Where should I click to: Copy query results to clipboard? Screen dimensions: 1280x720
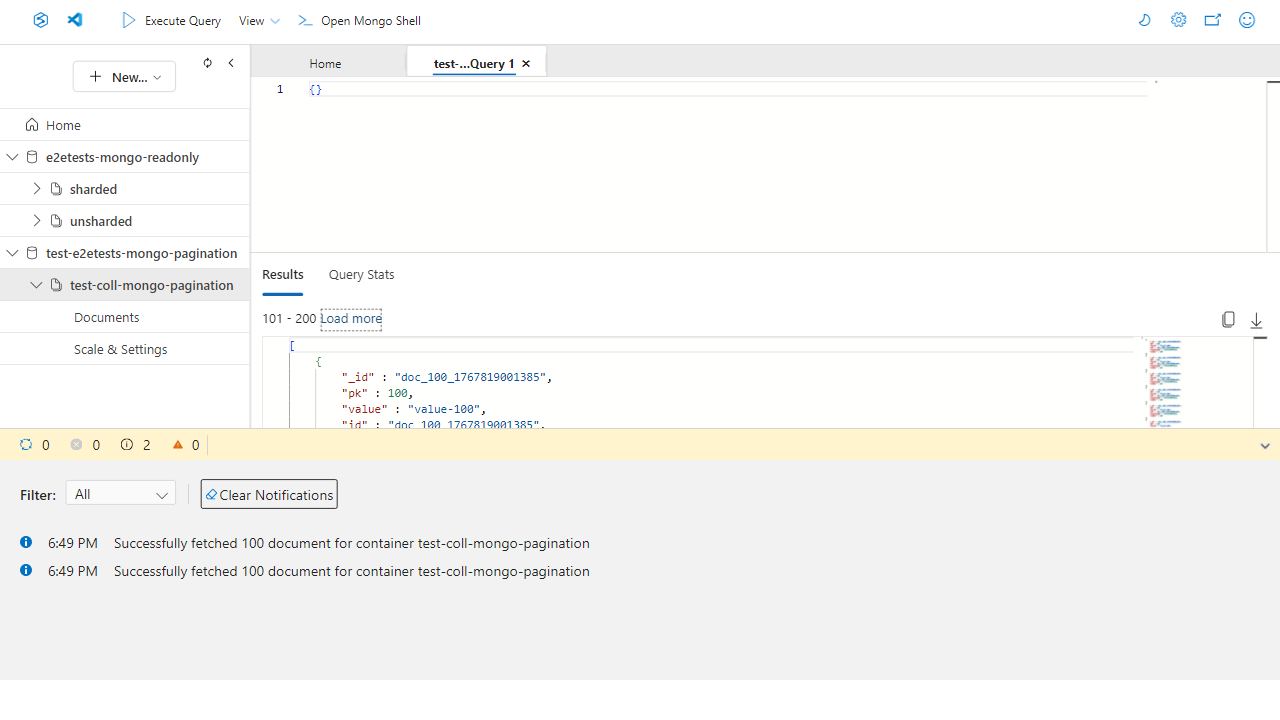1228,320
